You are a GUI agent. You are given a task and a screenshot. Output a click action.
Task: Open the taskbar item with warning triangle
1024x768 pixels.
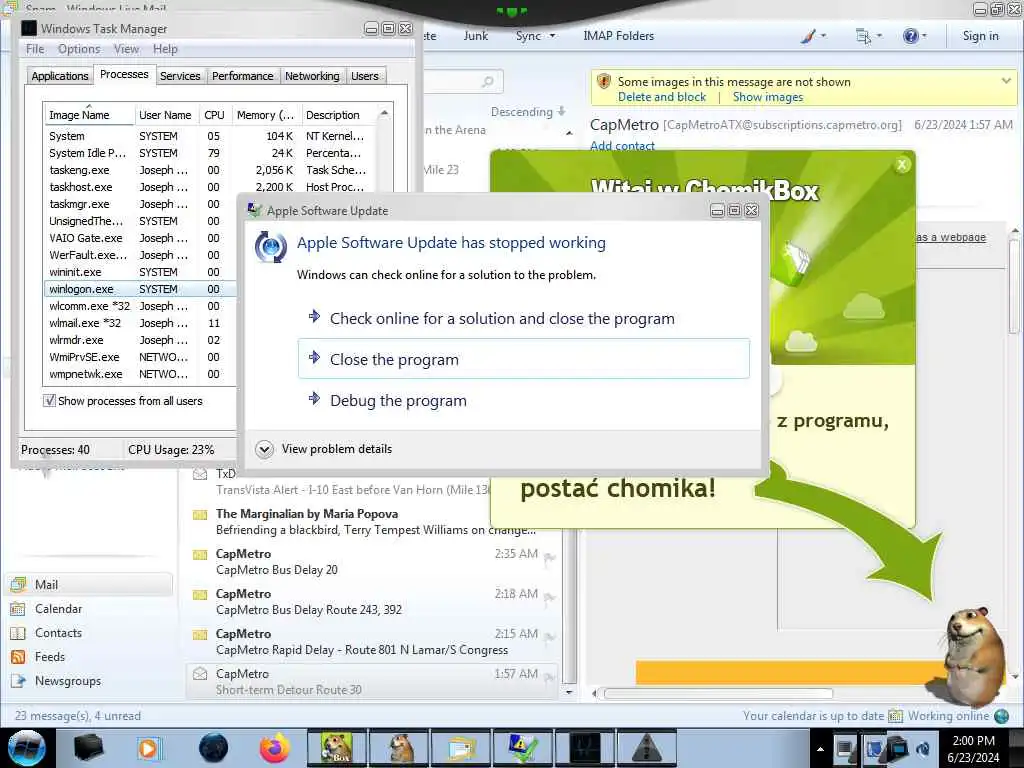click(x=647, y=748)
